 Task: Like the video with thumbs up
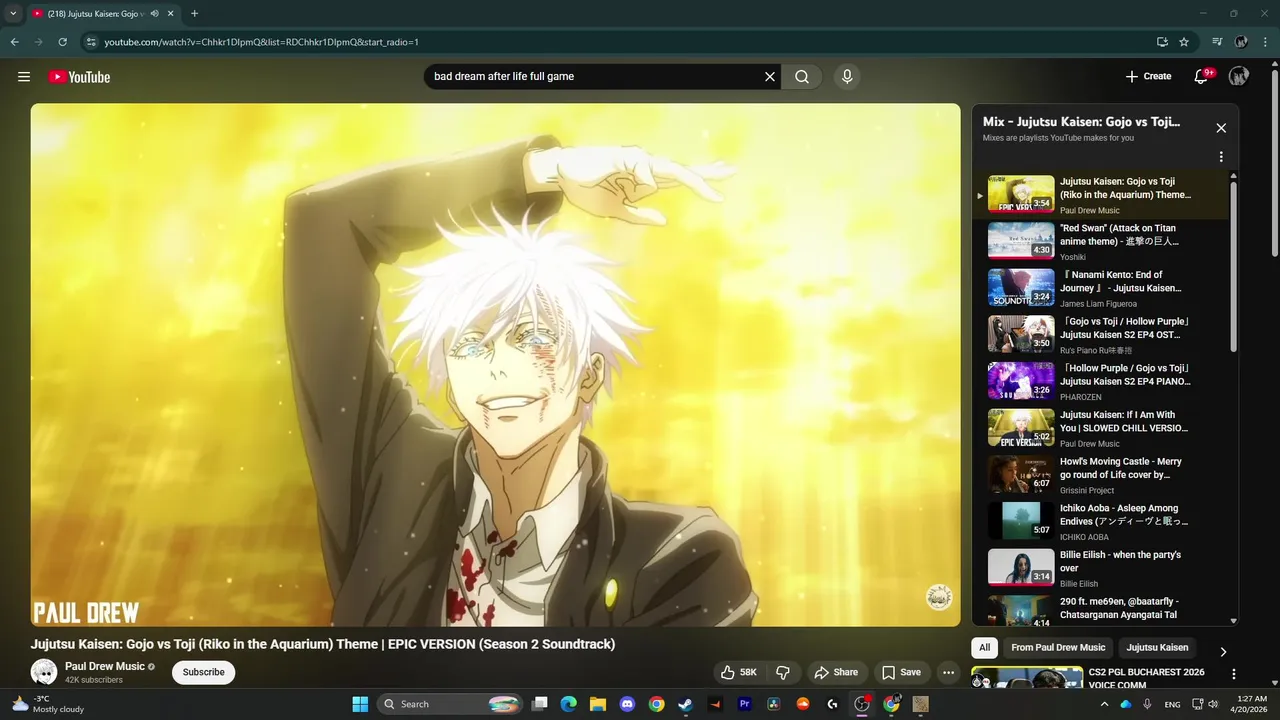click(x=739, y=673)
